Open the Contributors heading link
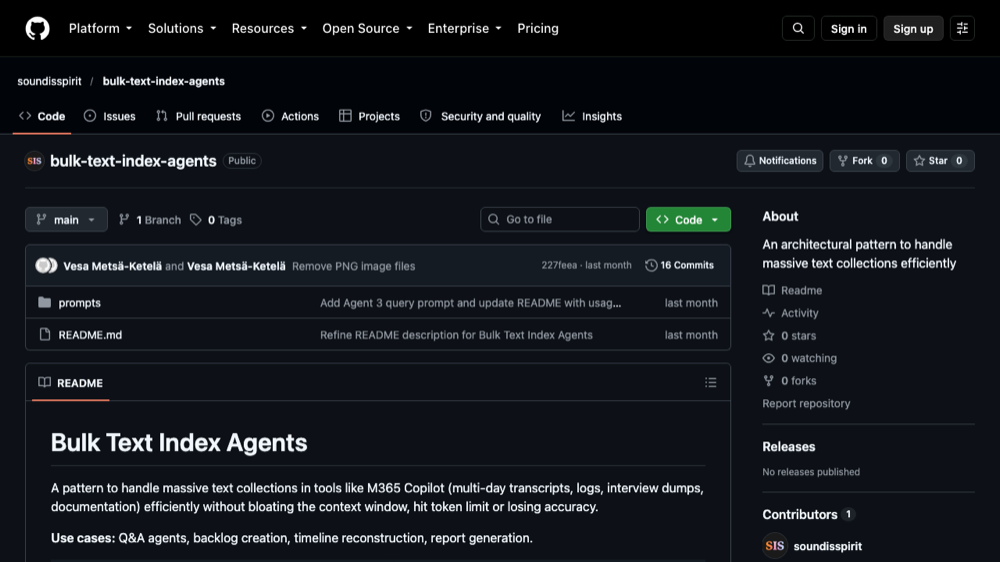The height and width of the screenshot is (562, 1000). (808, 514)
